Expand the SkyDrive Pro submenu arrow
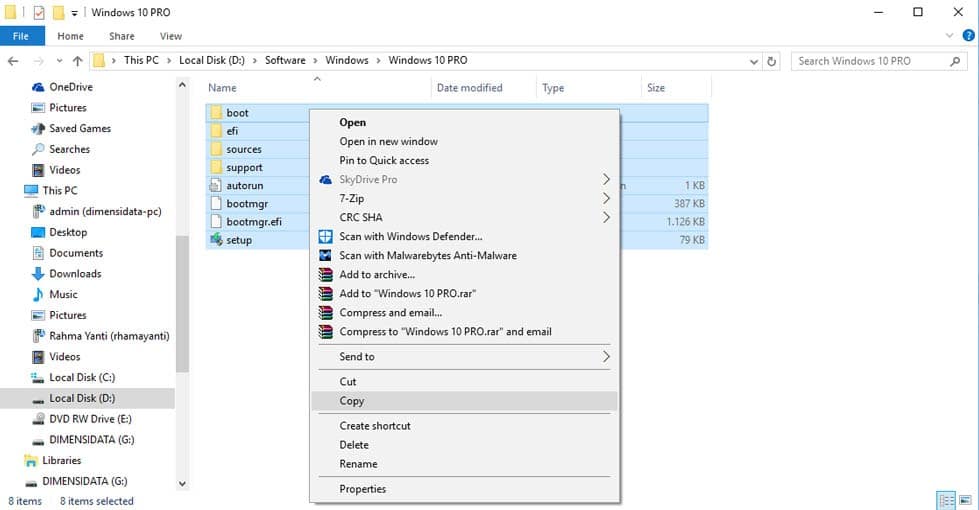This screenshot has width=979, height=510. click(x=606, y=179)
